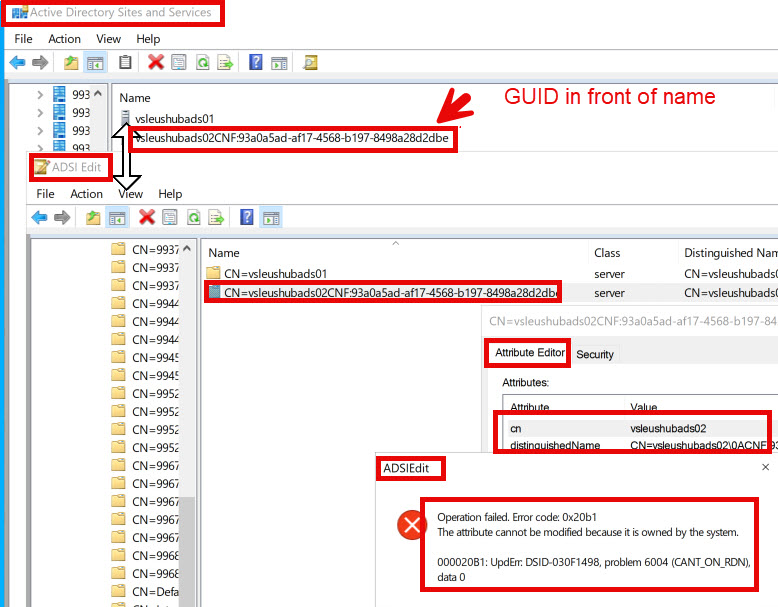This screenshot has width=778, height=607.
Task: Select CN=vsleushubads01 row in ADSI Edit
Action: point(275,273)
